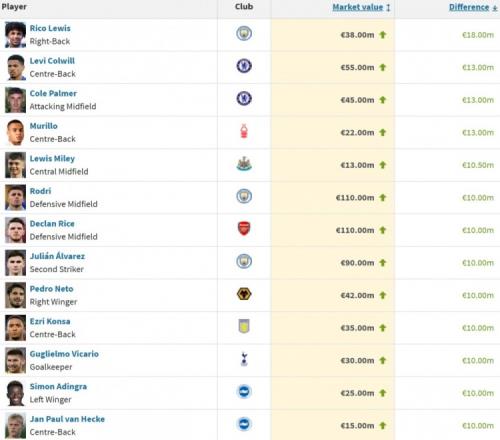
Task: Open Julián Álvarez player profile link
Action: (57, 256)
